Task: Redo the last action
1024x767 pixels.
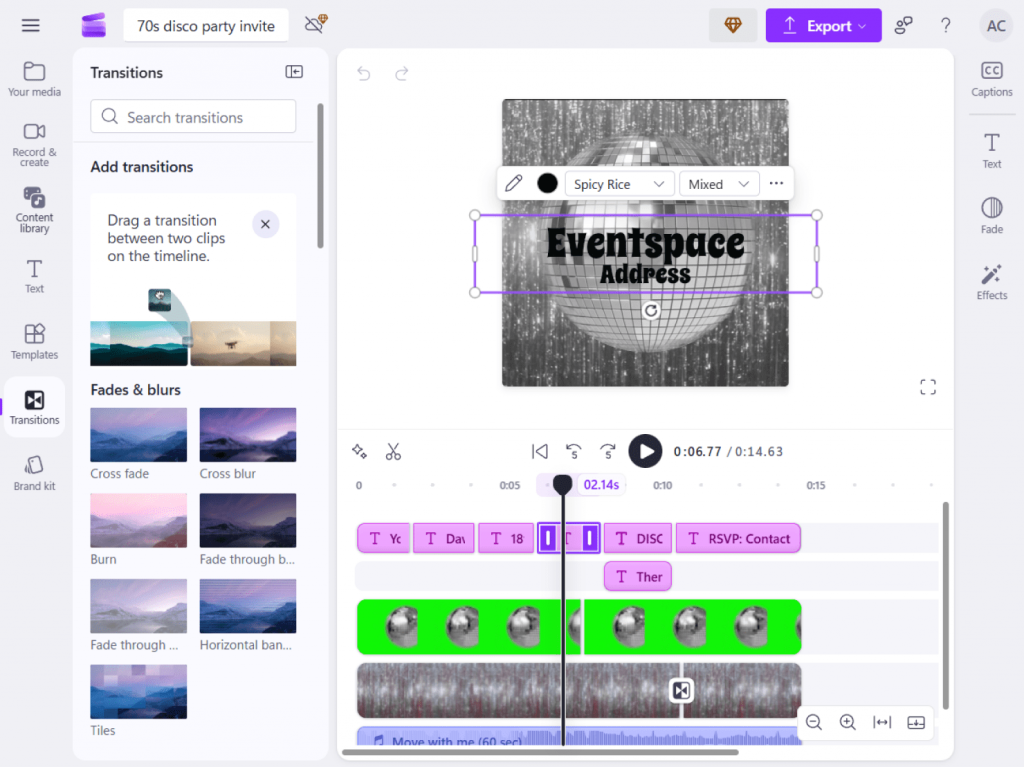Action: pos(402,73)
